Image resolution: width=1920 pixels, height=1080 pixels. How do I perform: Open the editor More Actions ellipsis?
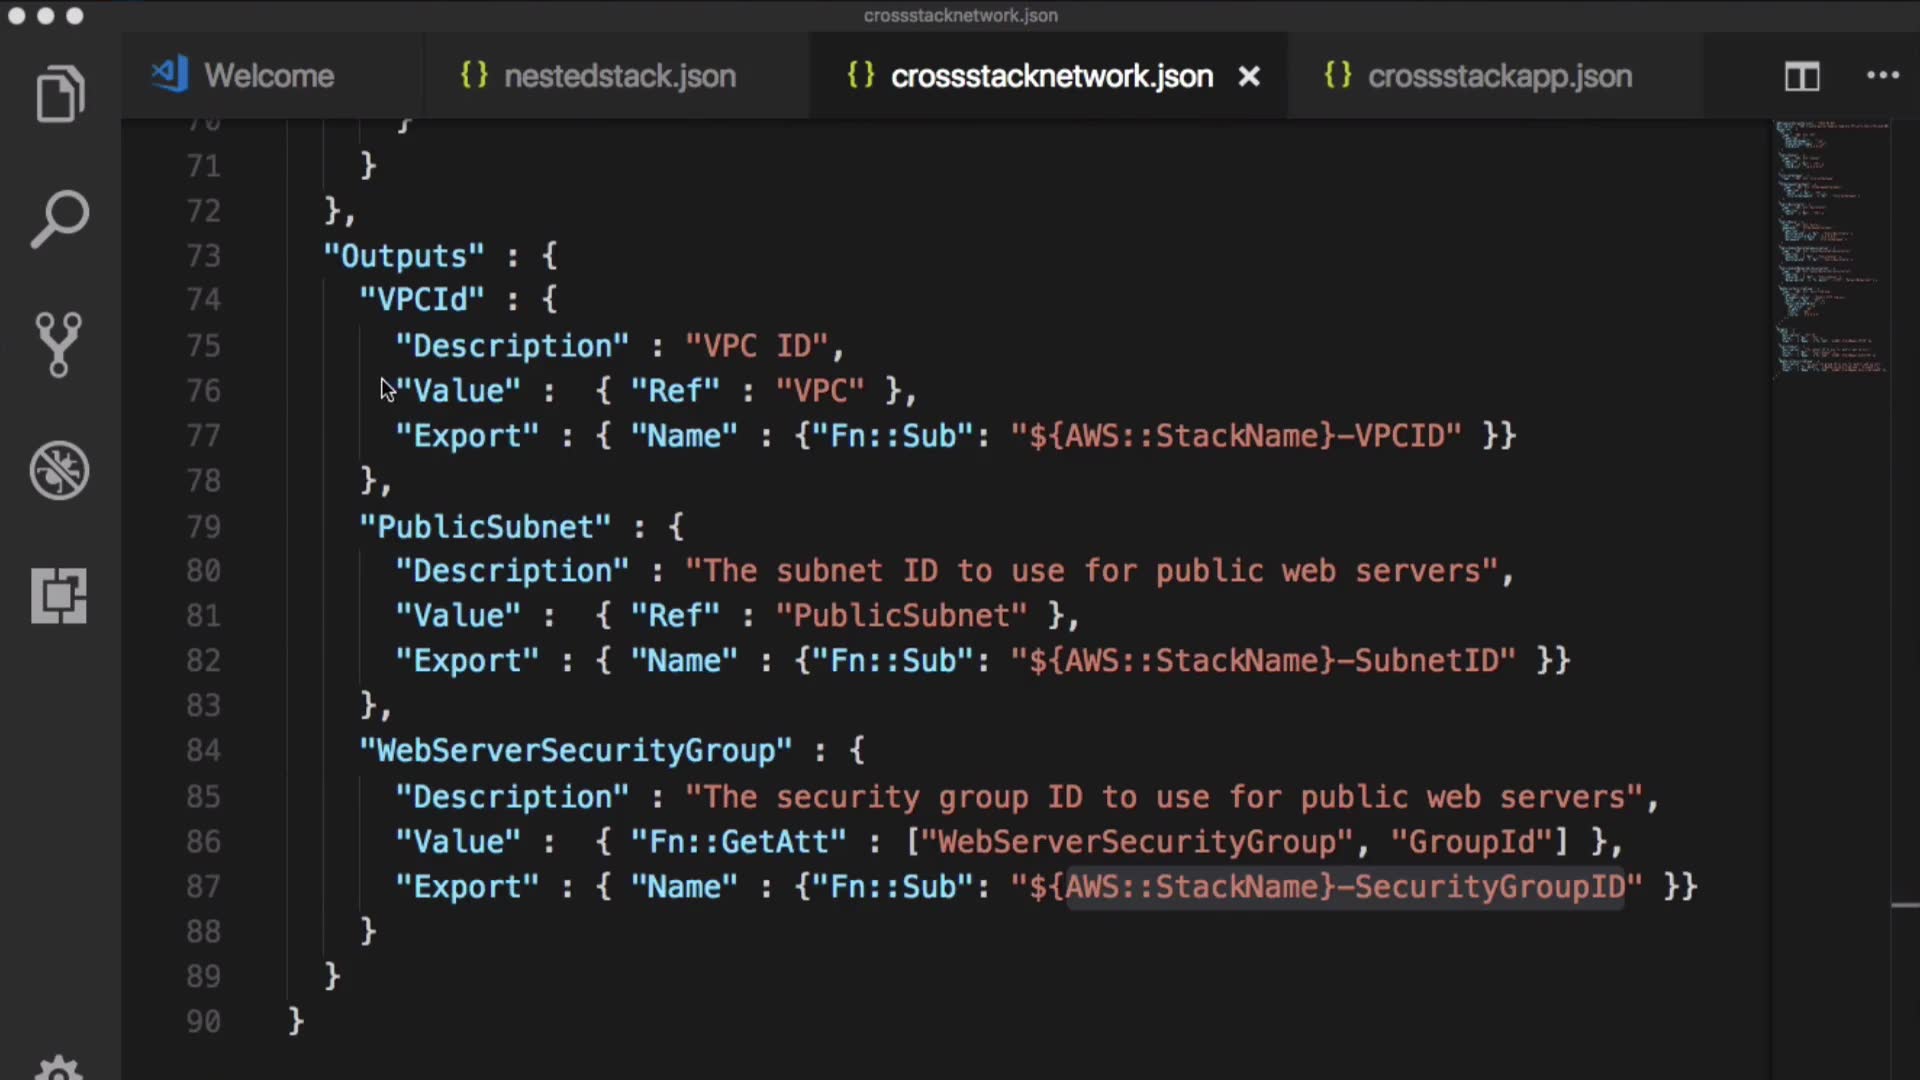pyautogui.click(x=1882, y=76)
